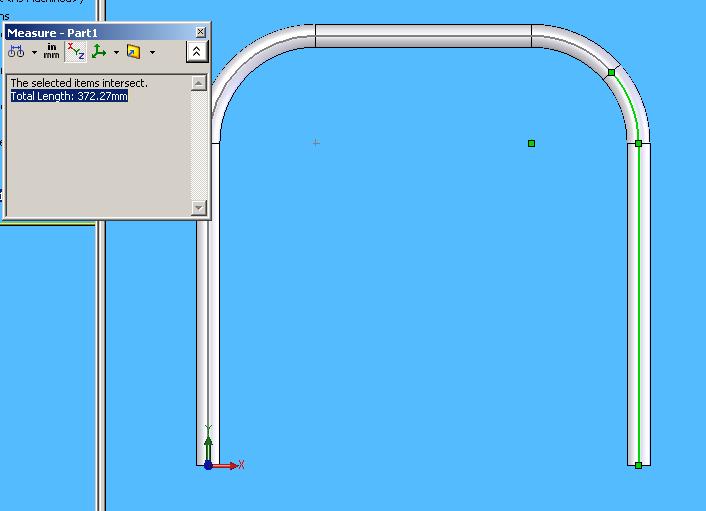Select the part origin triad at bottom left

[208, 464]
